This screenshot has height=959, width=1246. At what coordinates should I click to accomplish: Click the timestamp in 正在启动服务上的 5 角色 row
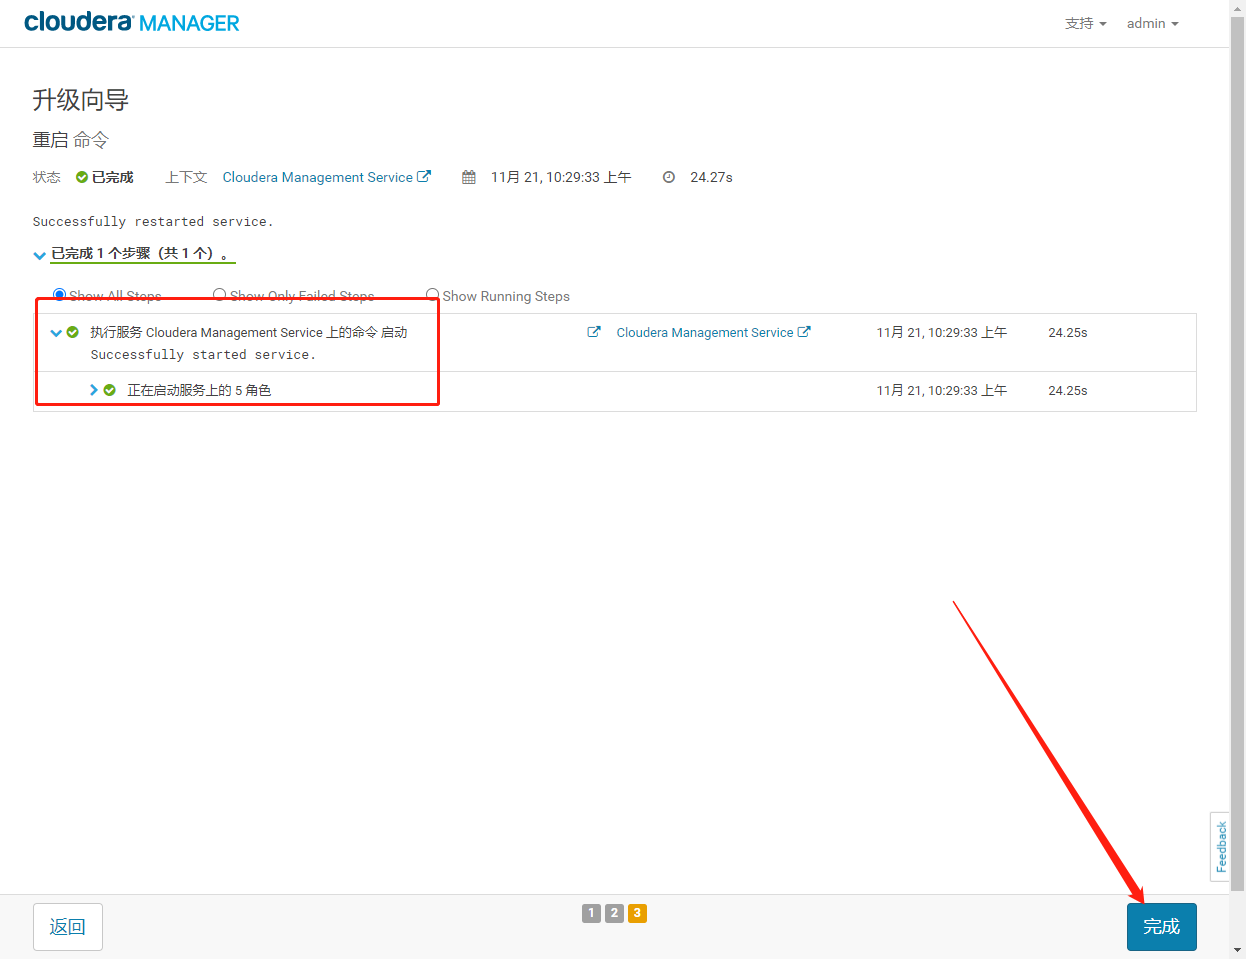[x=941, y=390]
